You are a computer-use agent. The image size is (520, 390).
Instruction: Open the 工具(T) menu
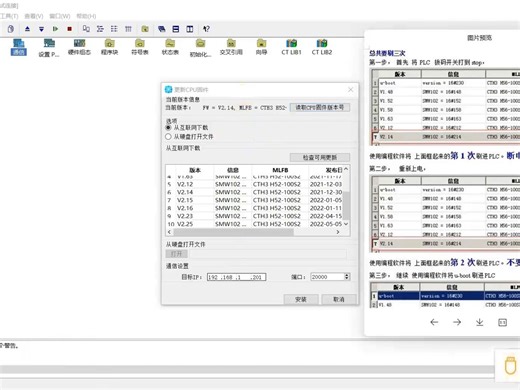9,16
